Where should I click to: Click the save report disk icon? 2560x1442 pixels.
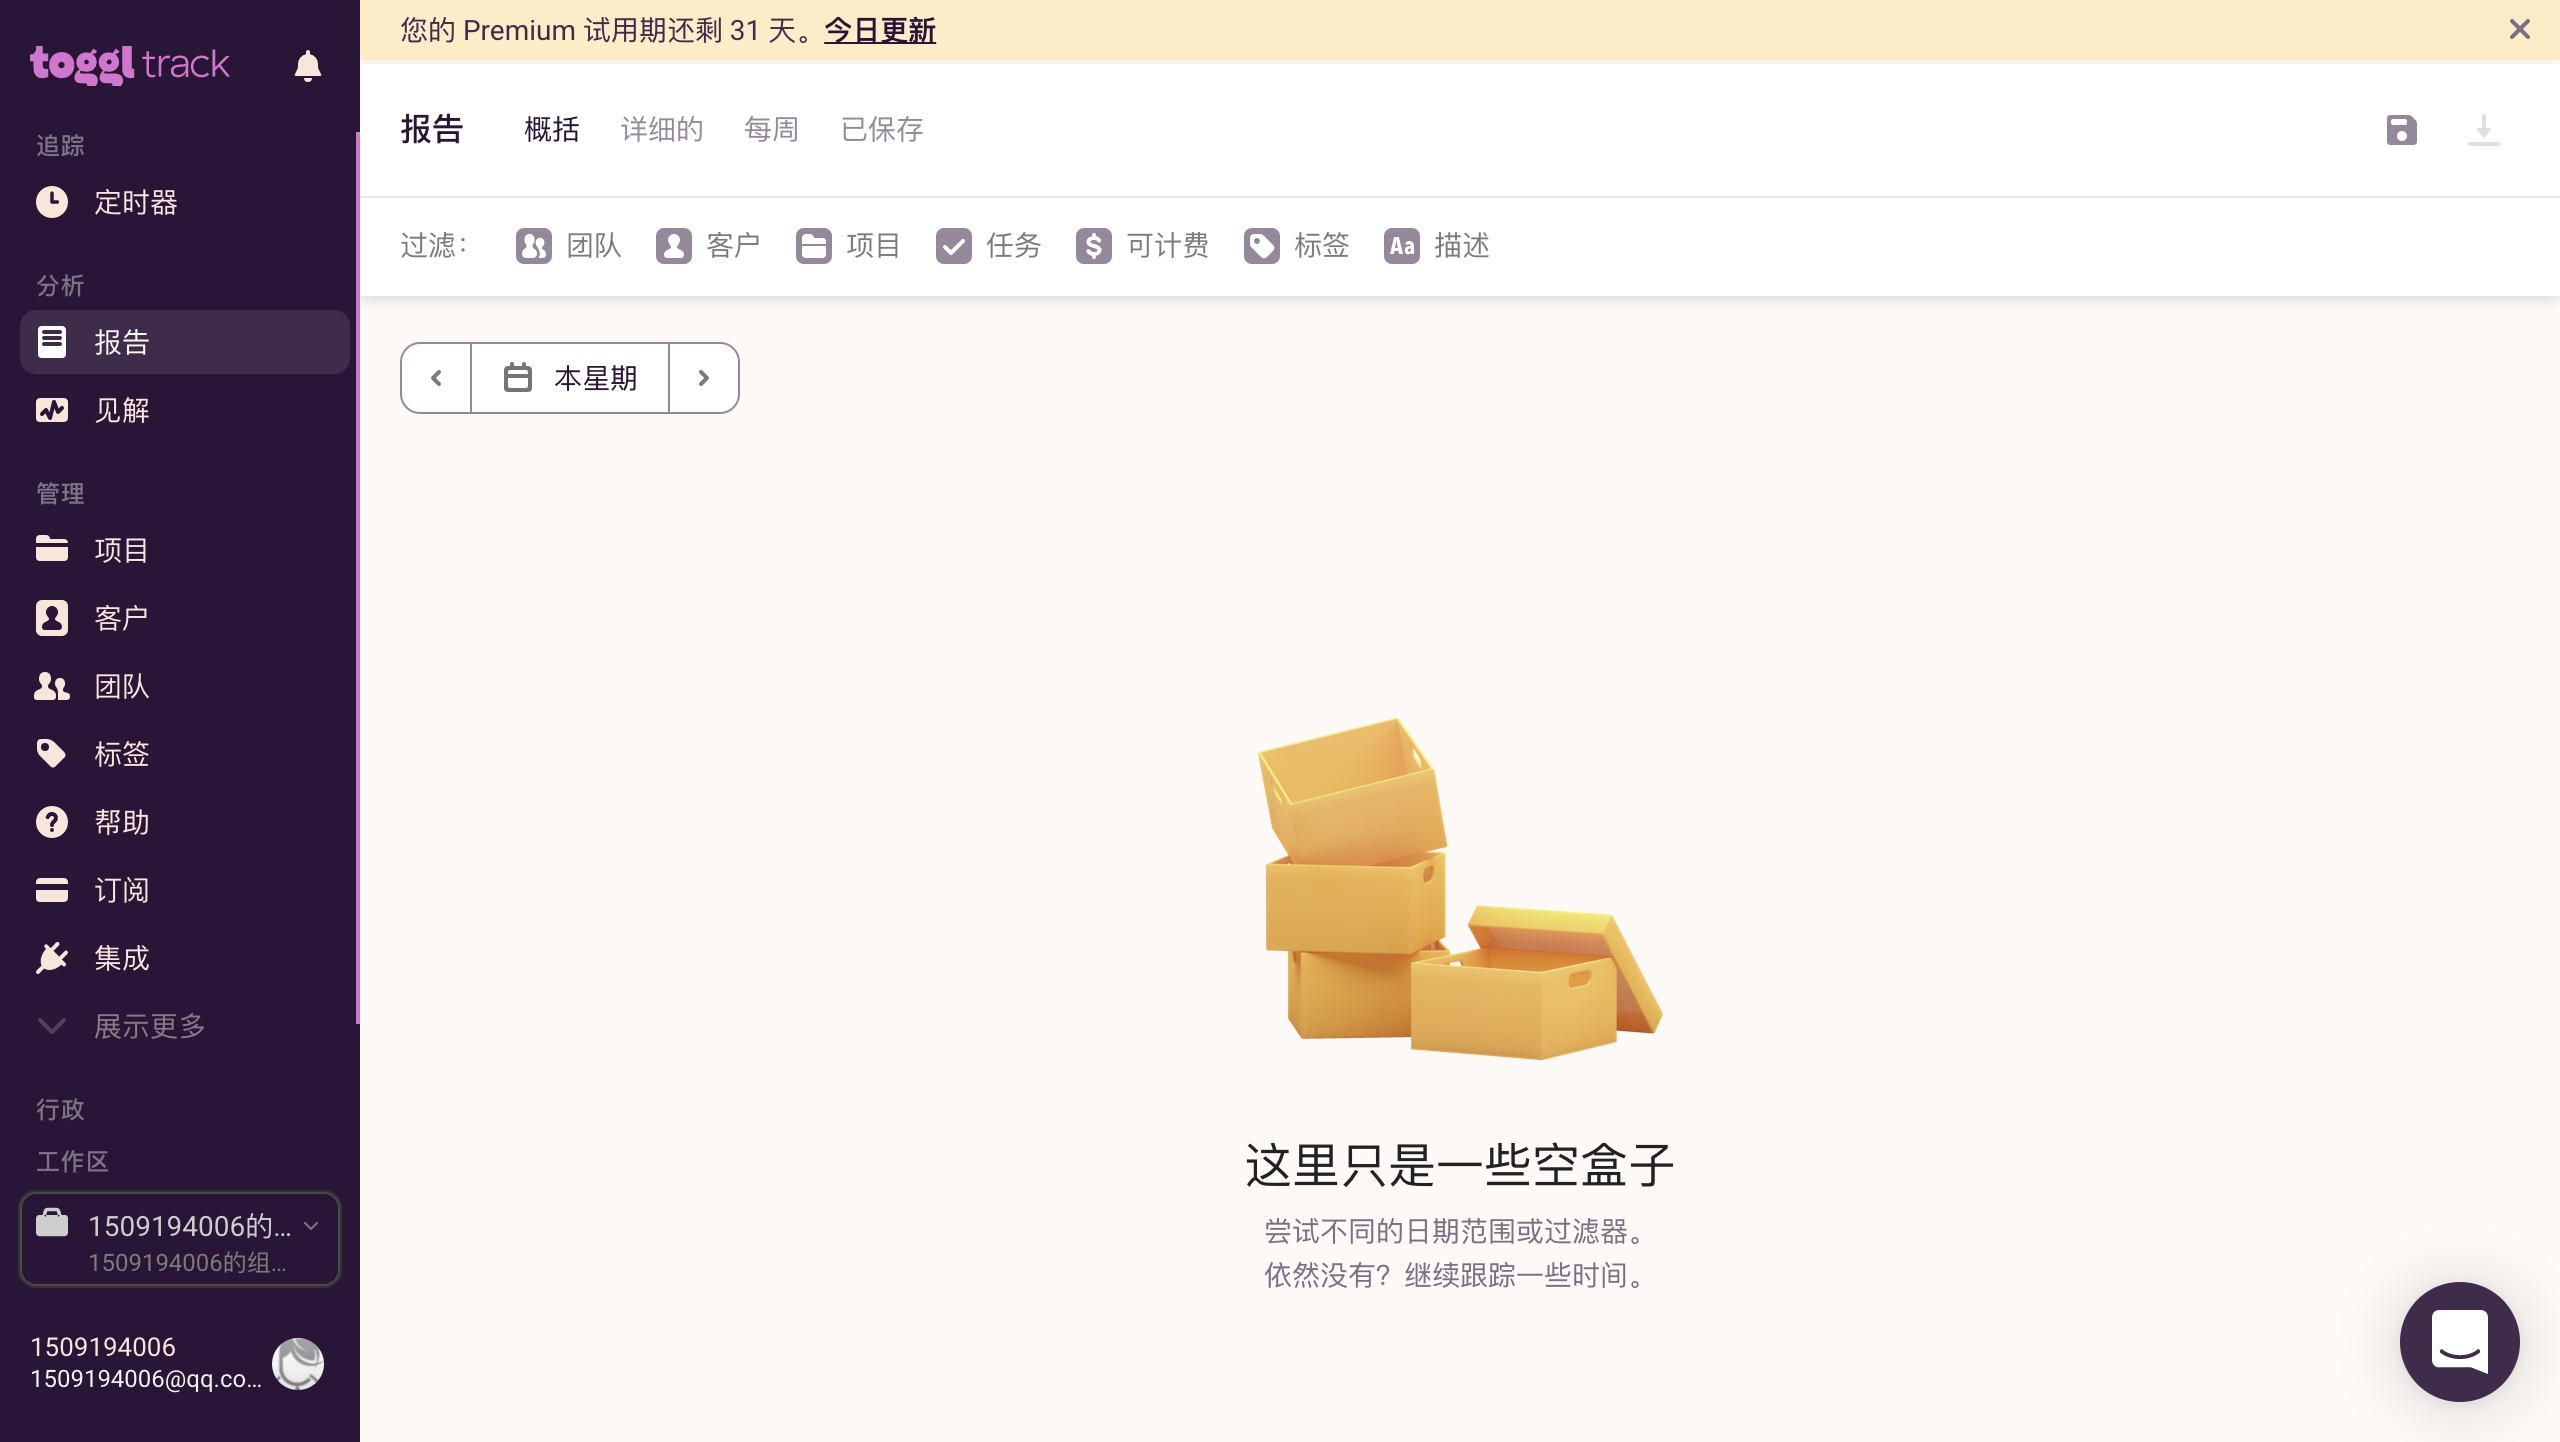[x=2401, y=130]
